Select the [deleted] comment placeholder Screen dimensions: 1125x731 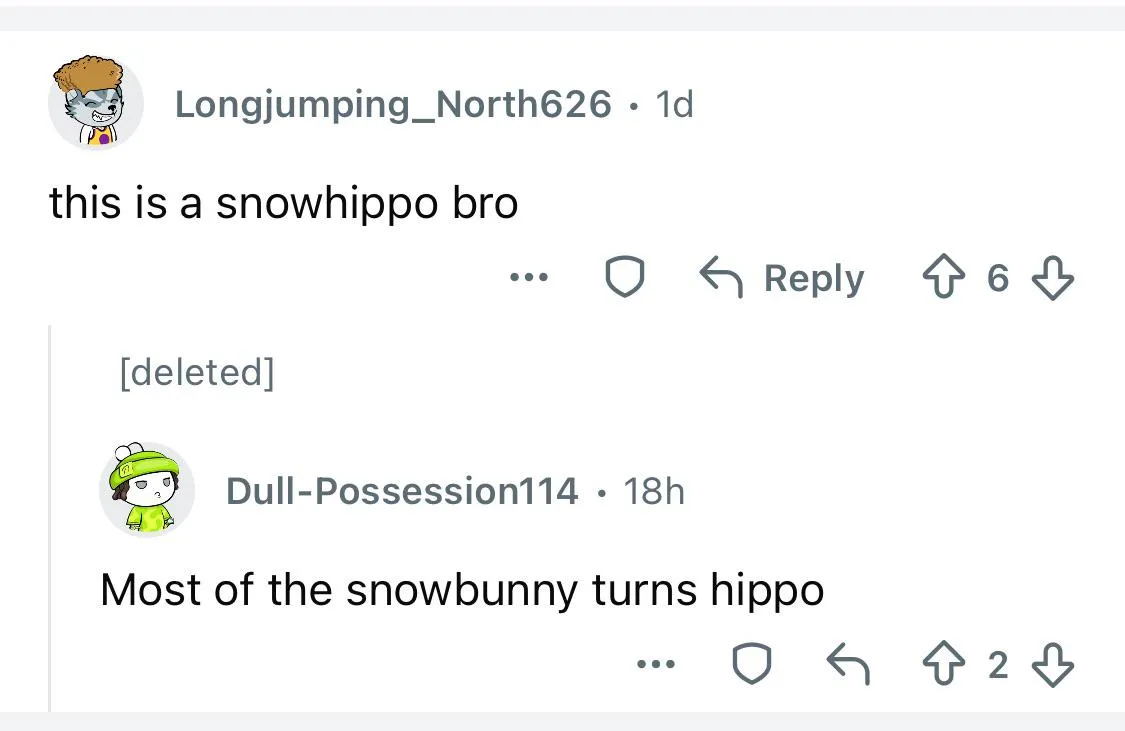196,372
